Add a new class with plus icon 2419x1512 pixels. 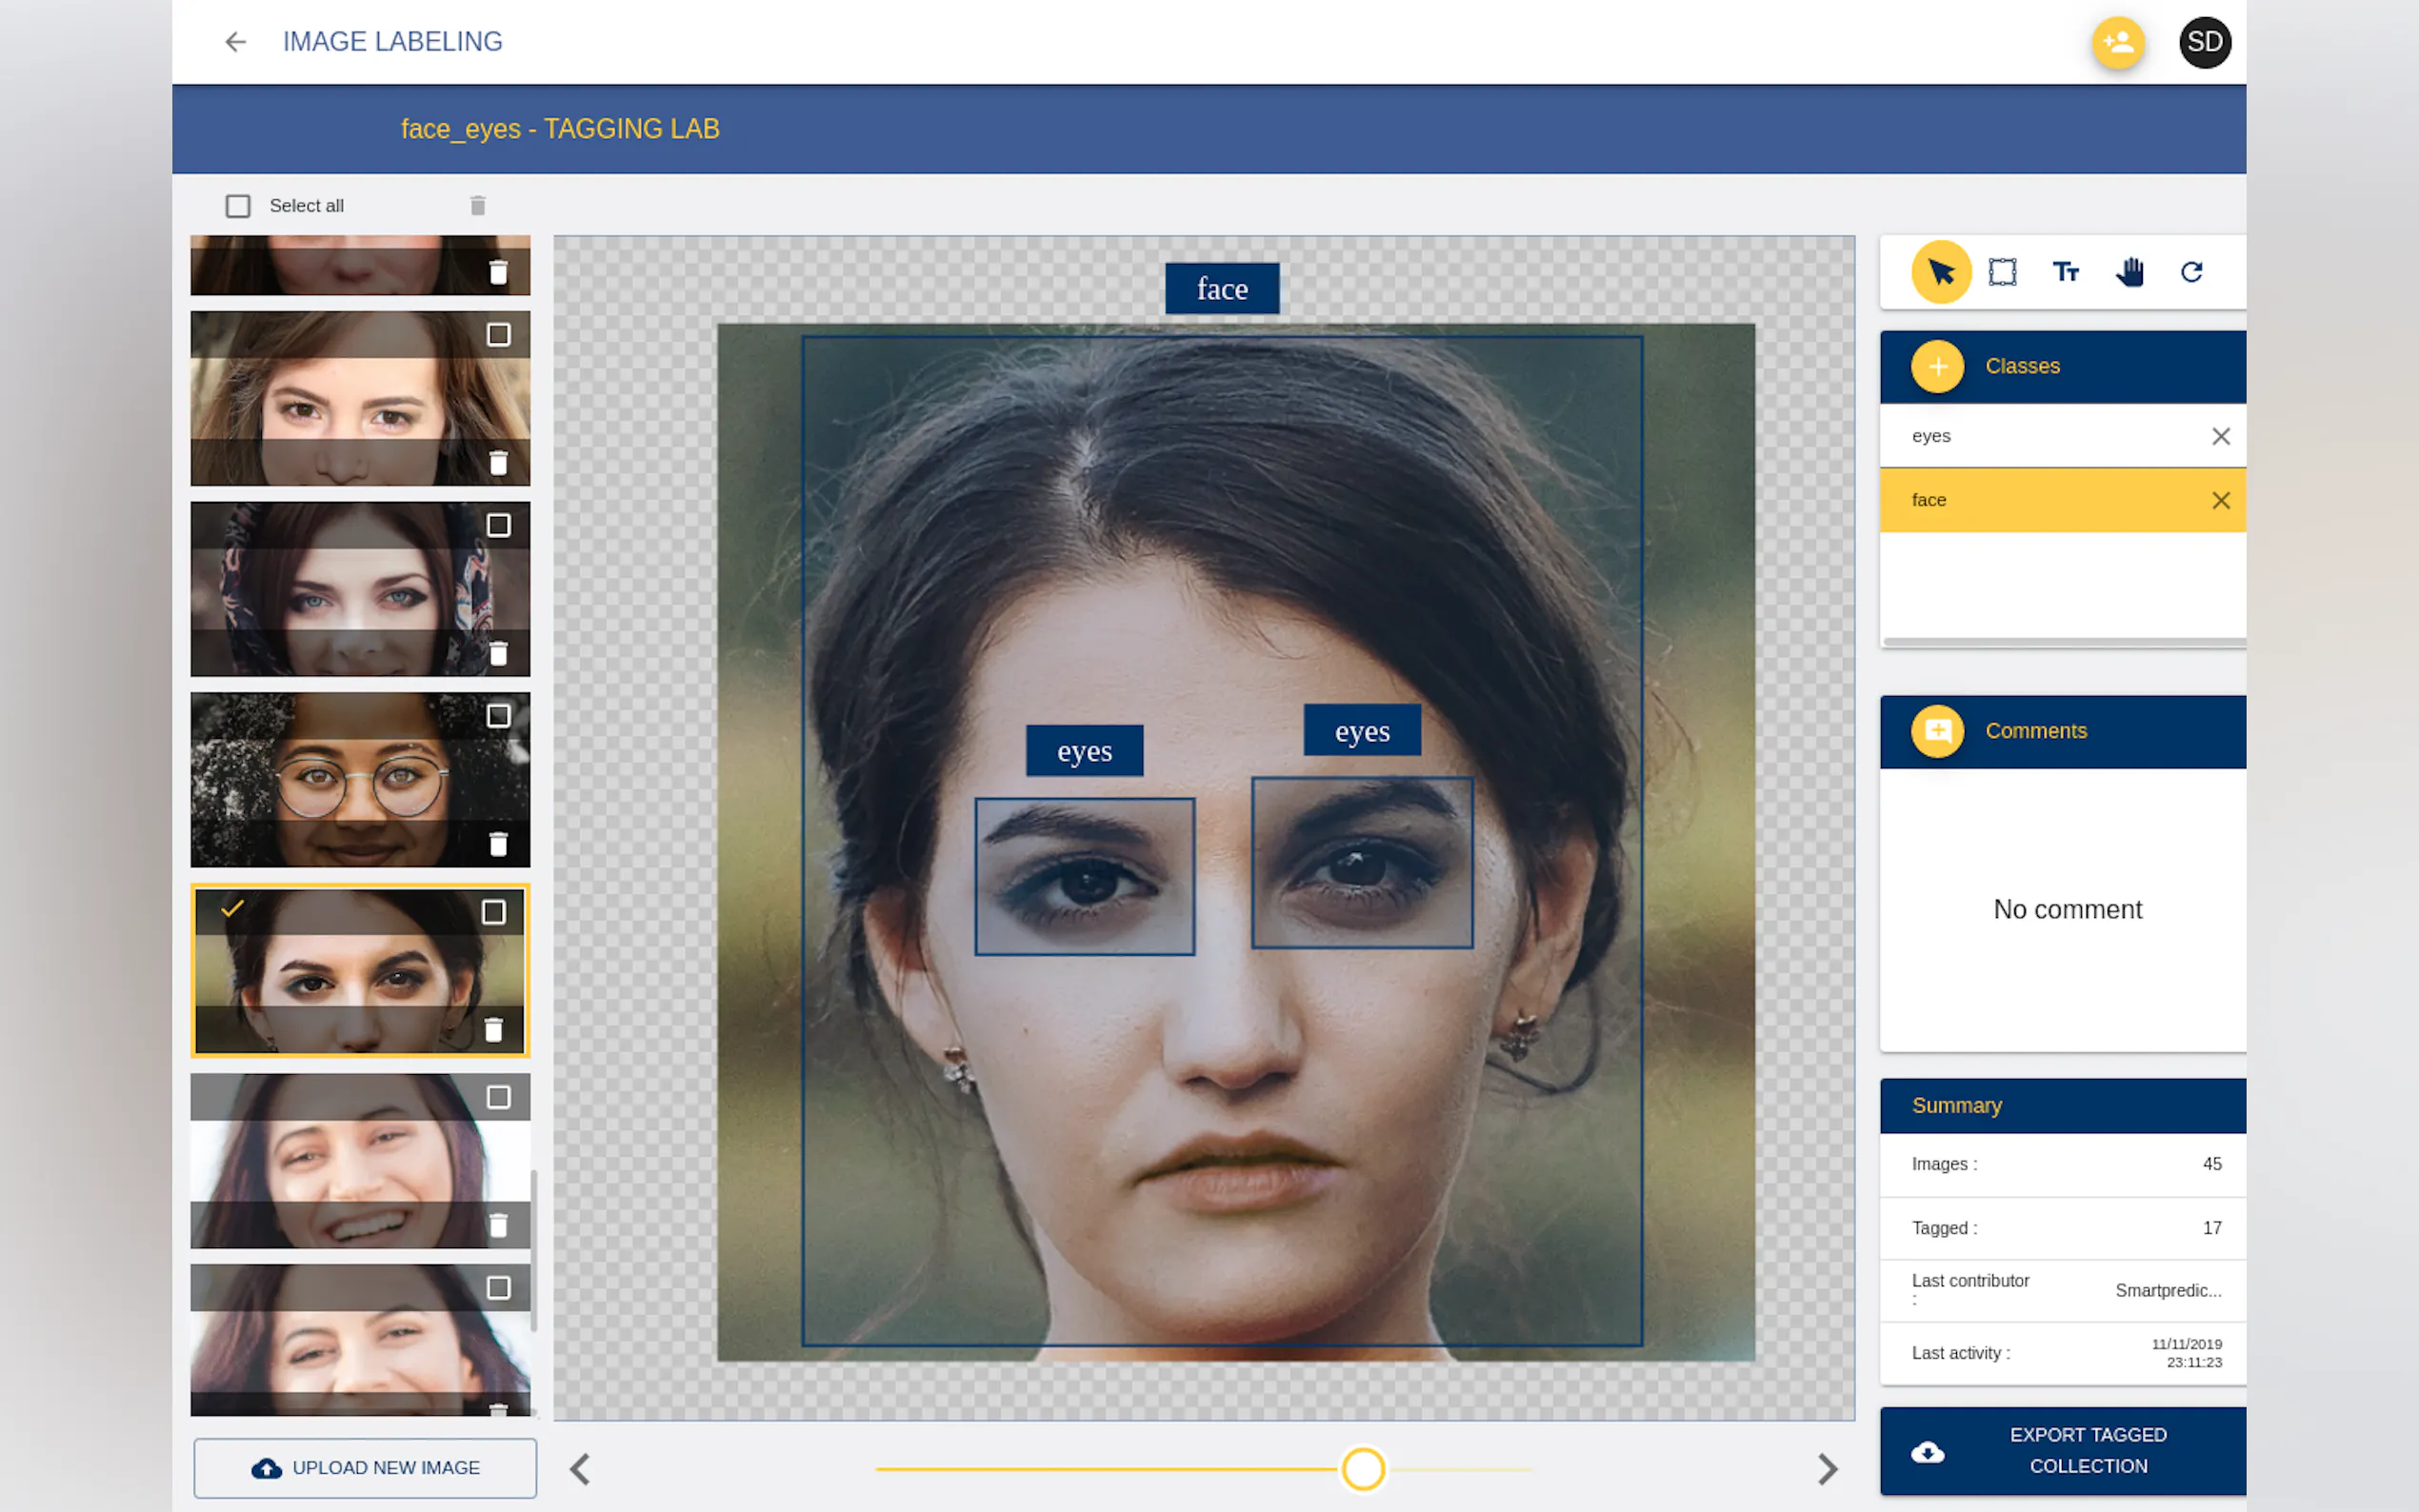[x=1937, y=366]
